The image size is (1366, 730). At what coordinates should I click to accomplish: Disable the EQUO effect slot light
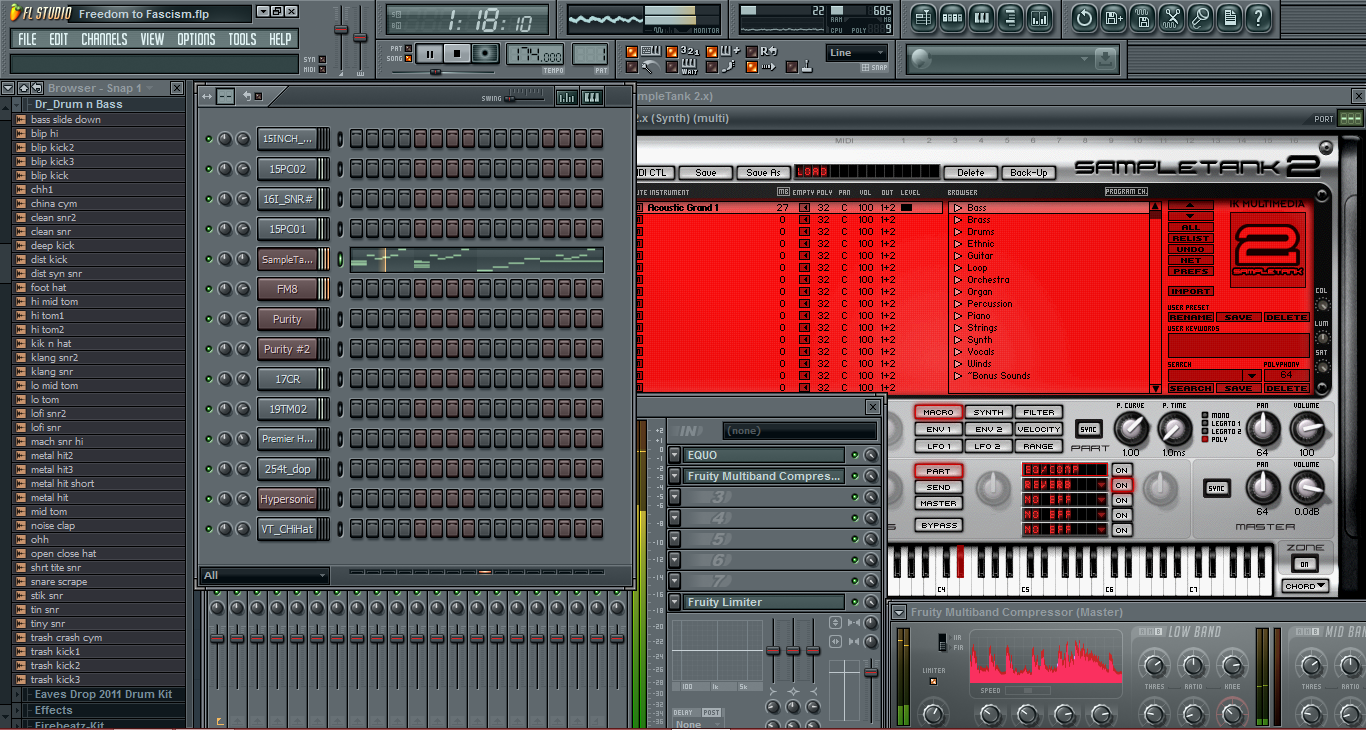855,455
